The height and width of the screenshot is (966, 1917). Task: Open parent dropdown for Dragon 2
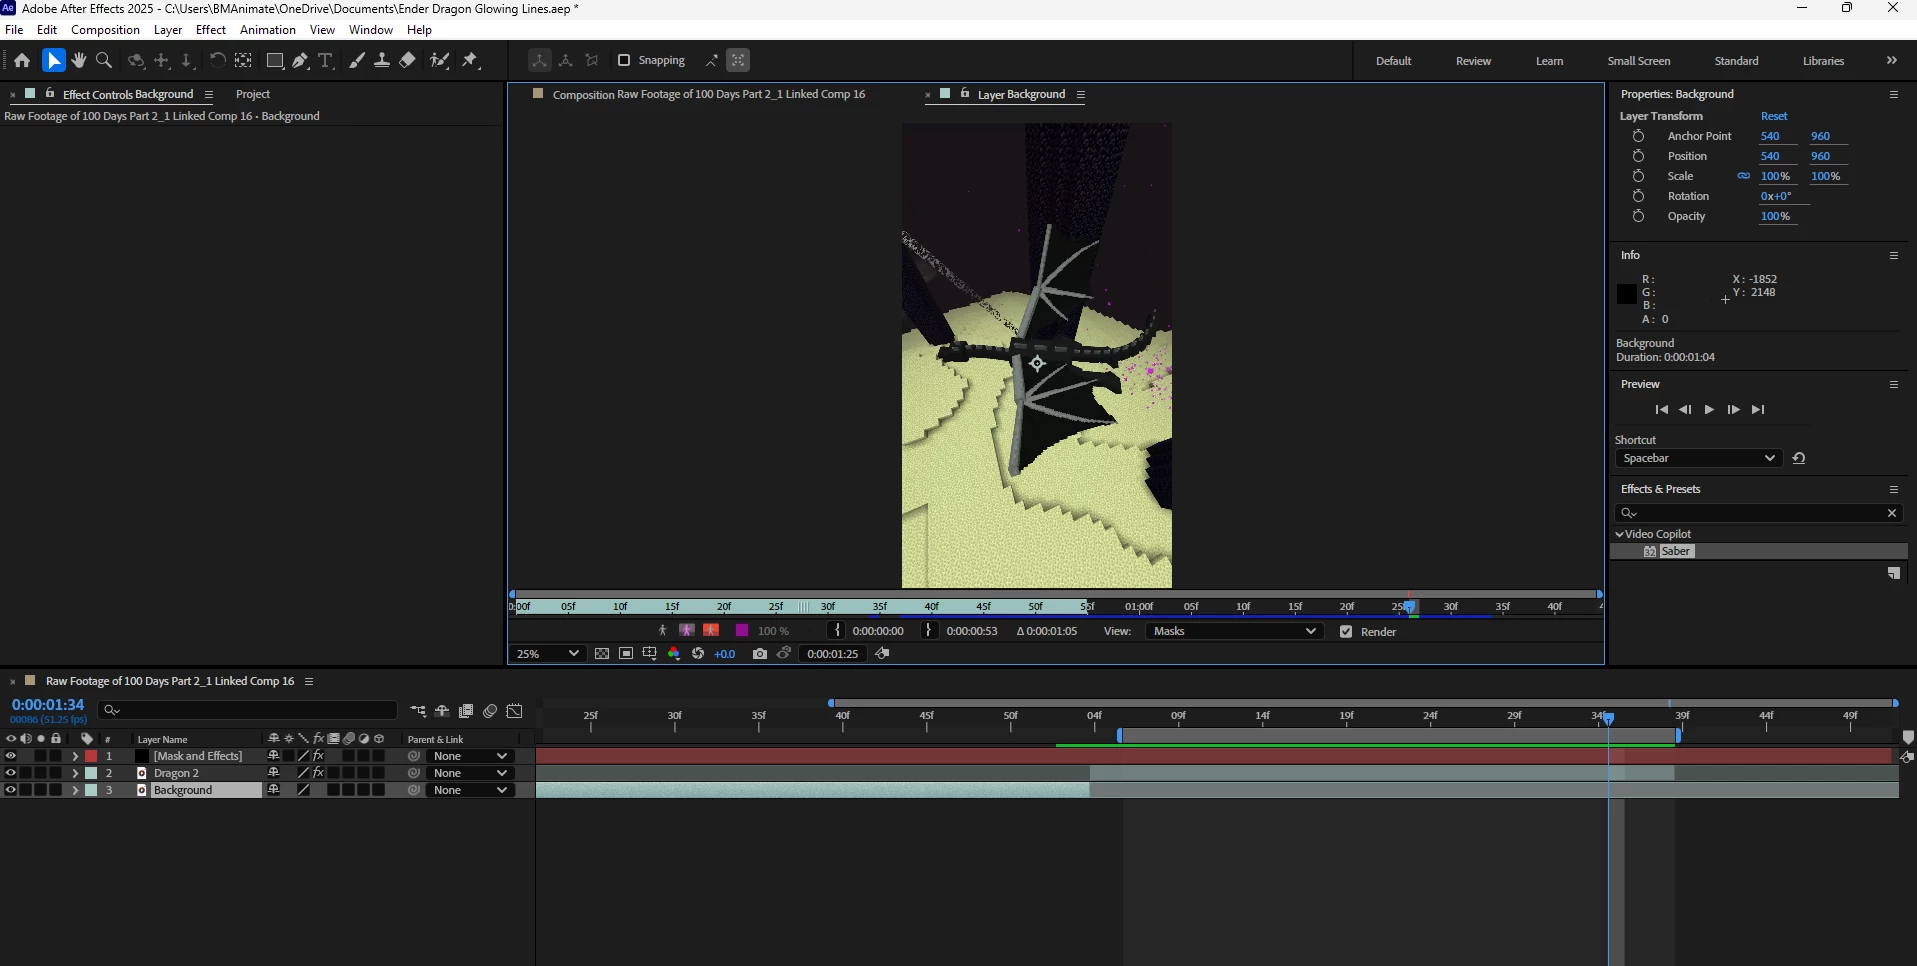[x=470, y=773]
